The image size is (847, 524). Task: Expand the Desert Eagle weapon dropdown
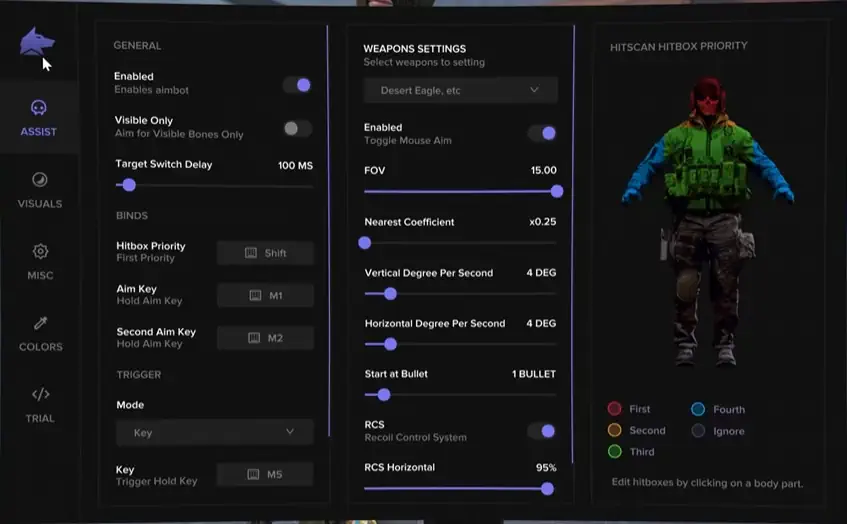(x=460, y=90)
